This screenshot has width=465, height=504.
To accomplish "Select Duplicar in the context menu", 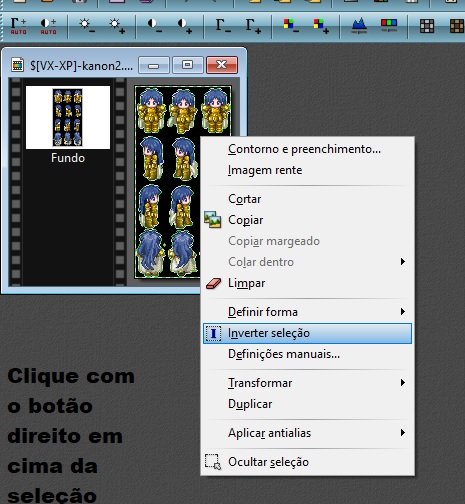I will pos(307,404).
